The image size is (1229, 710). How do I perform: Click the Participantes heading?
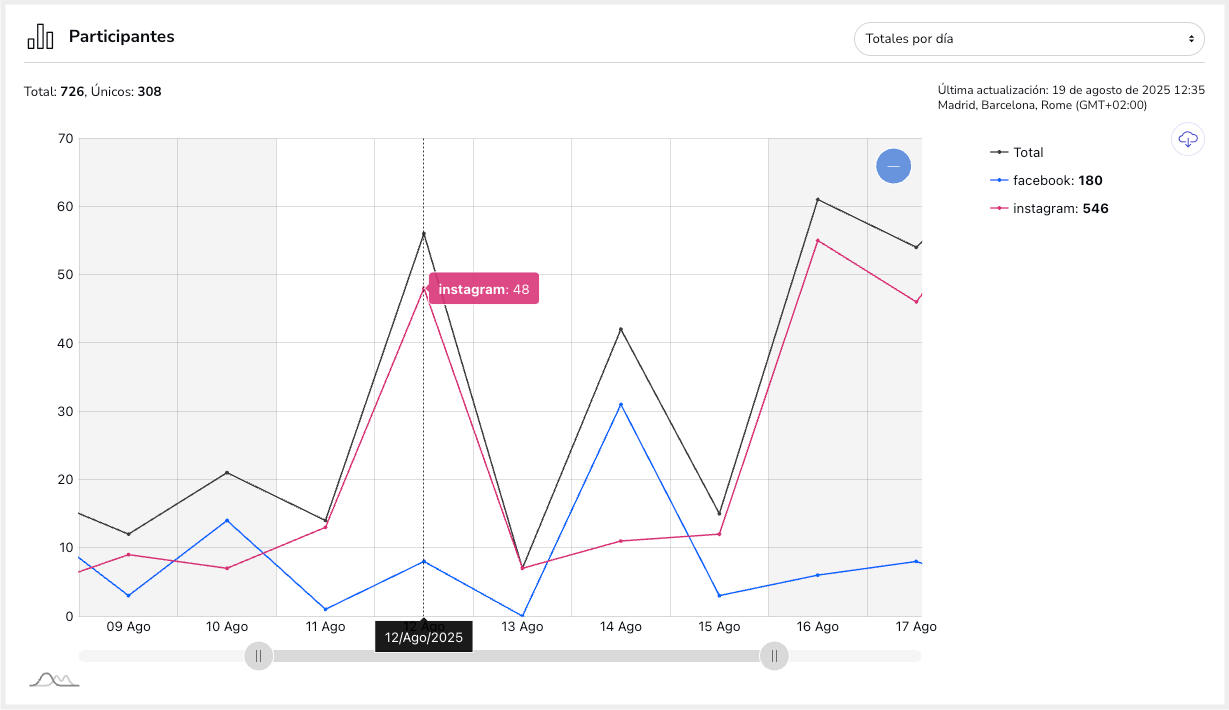click(121, 37)
